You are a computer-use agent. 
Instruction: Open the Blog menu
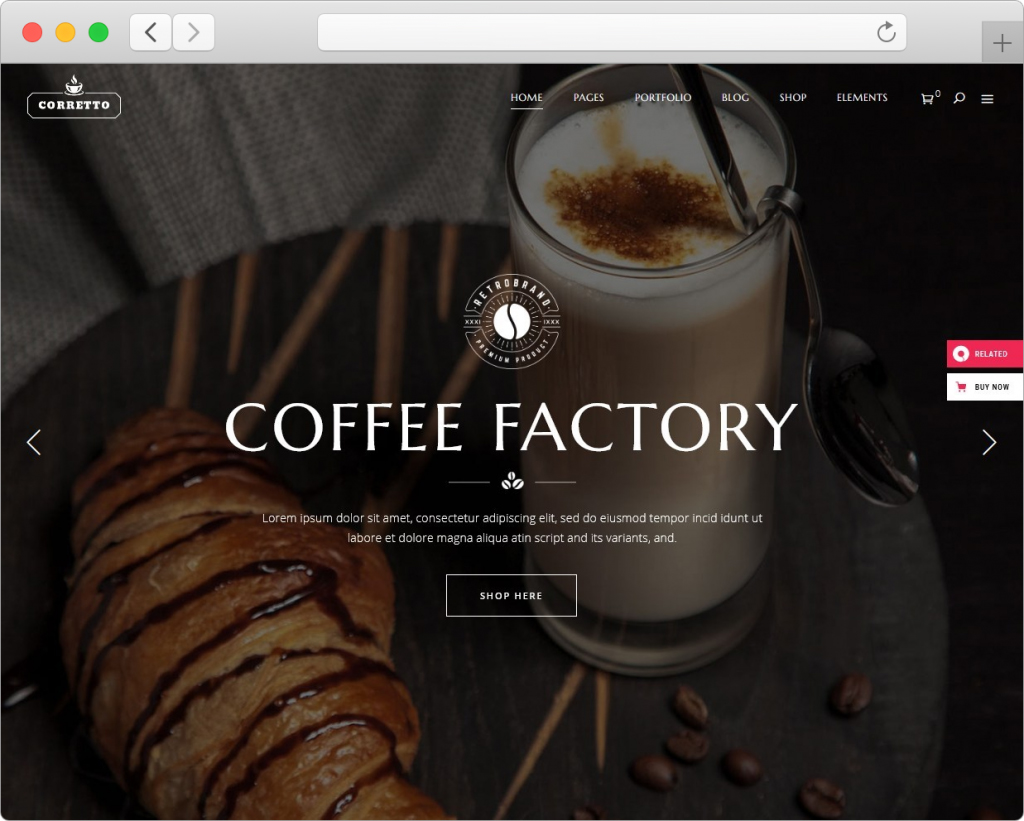[735, 97]
